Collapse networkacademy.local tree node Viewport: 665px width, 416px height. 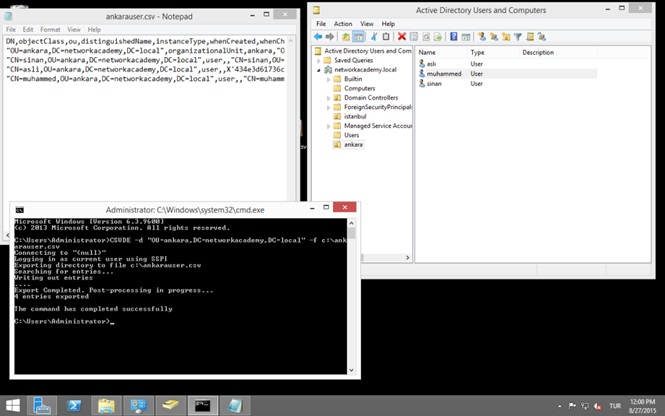pos(319,70)
